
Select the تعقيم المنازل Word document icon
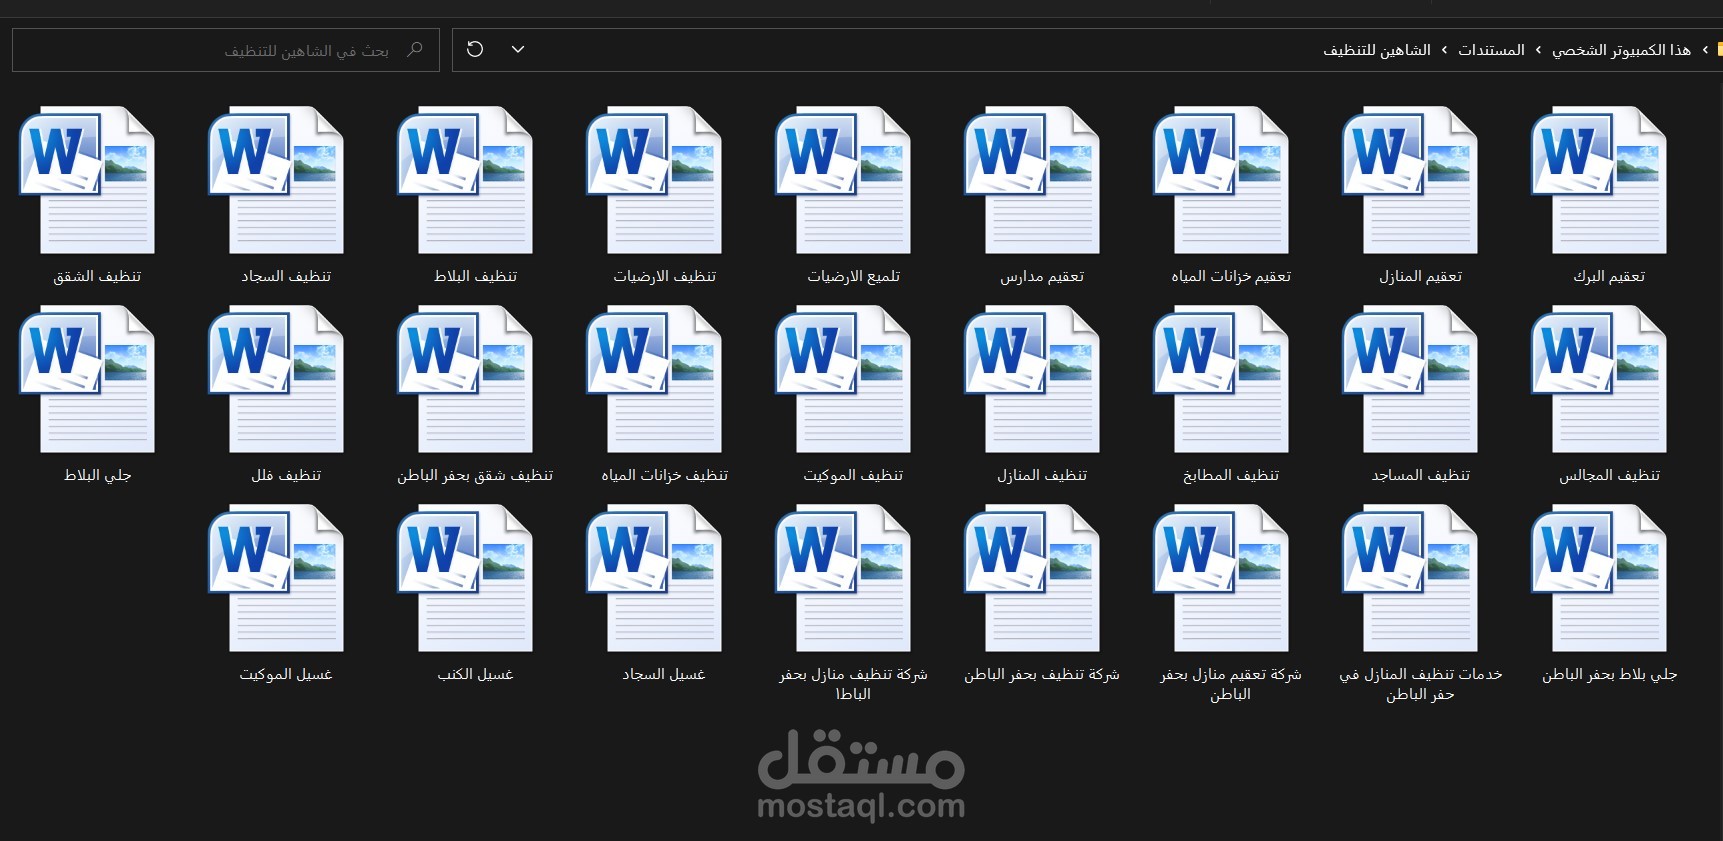pyautogui.click(x=1410, y=180)
